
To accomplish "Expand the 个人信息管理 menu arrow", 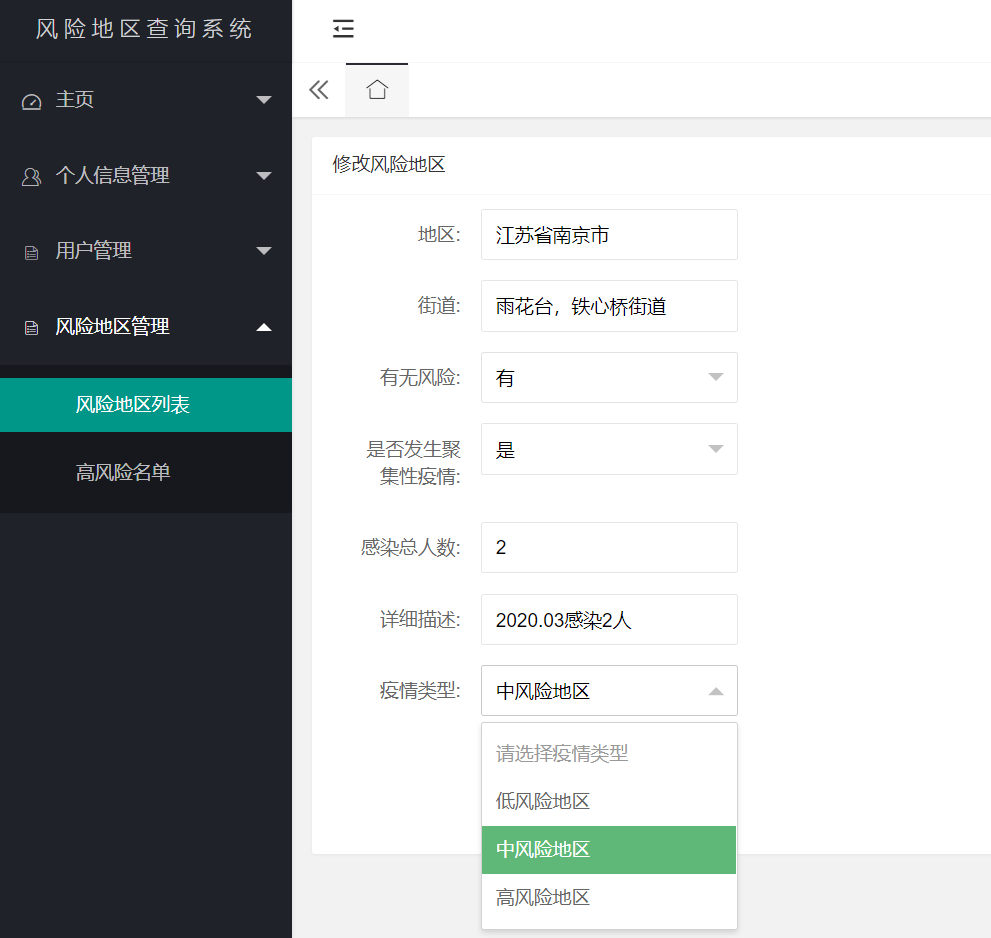I will [264, 176].
